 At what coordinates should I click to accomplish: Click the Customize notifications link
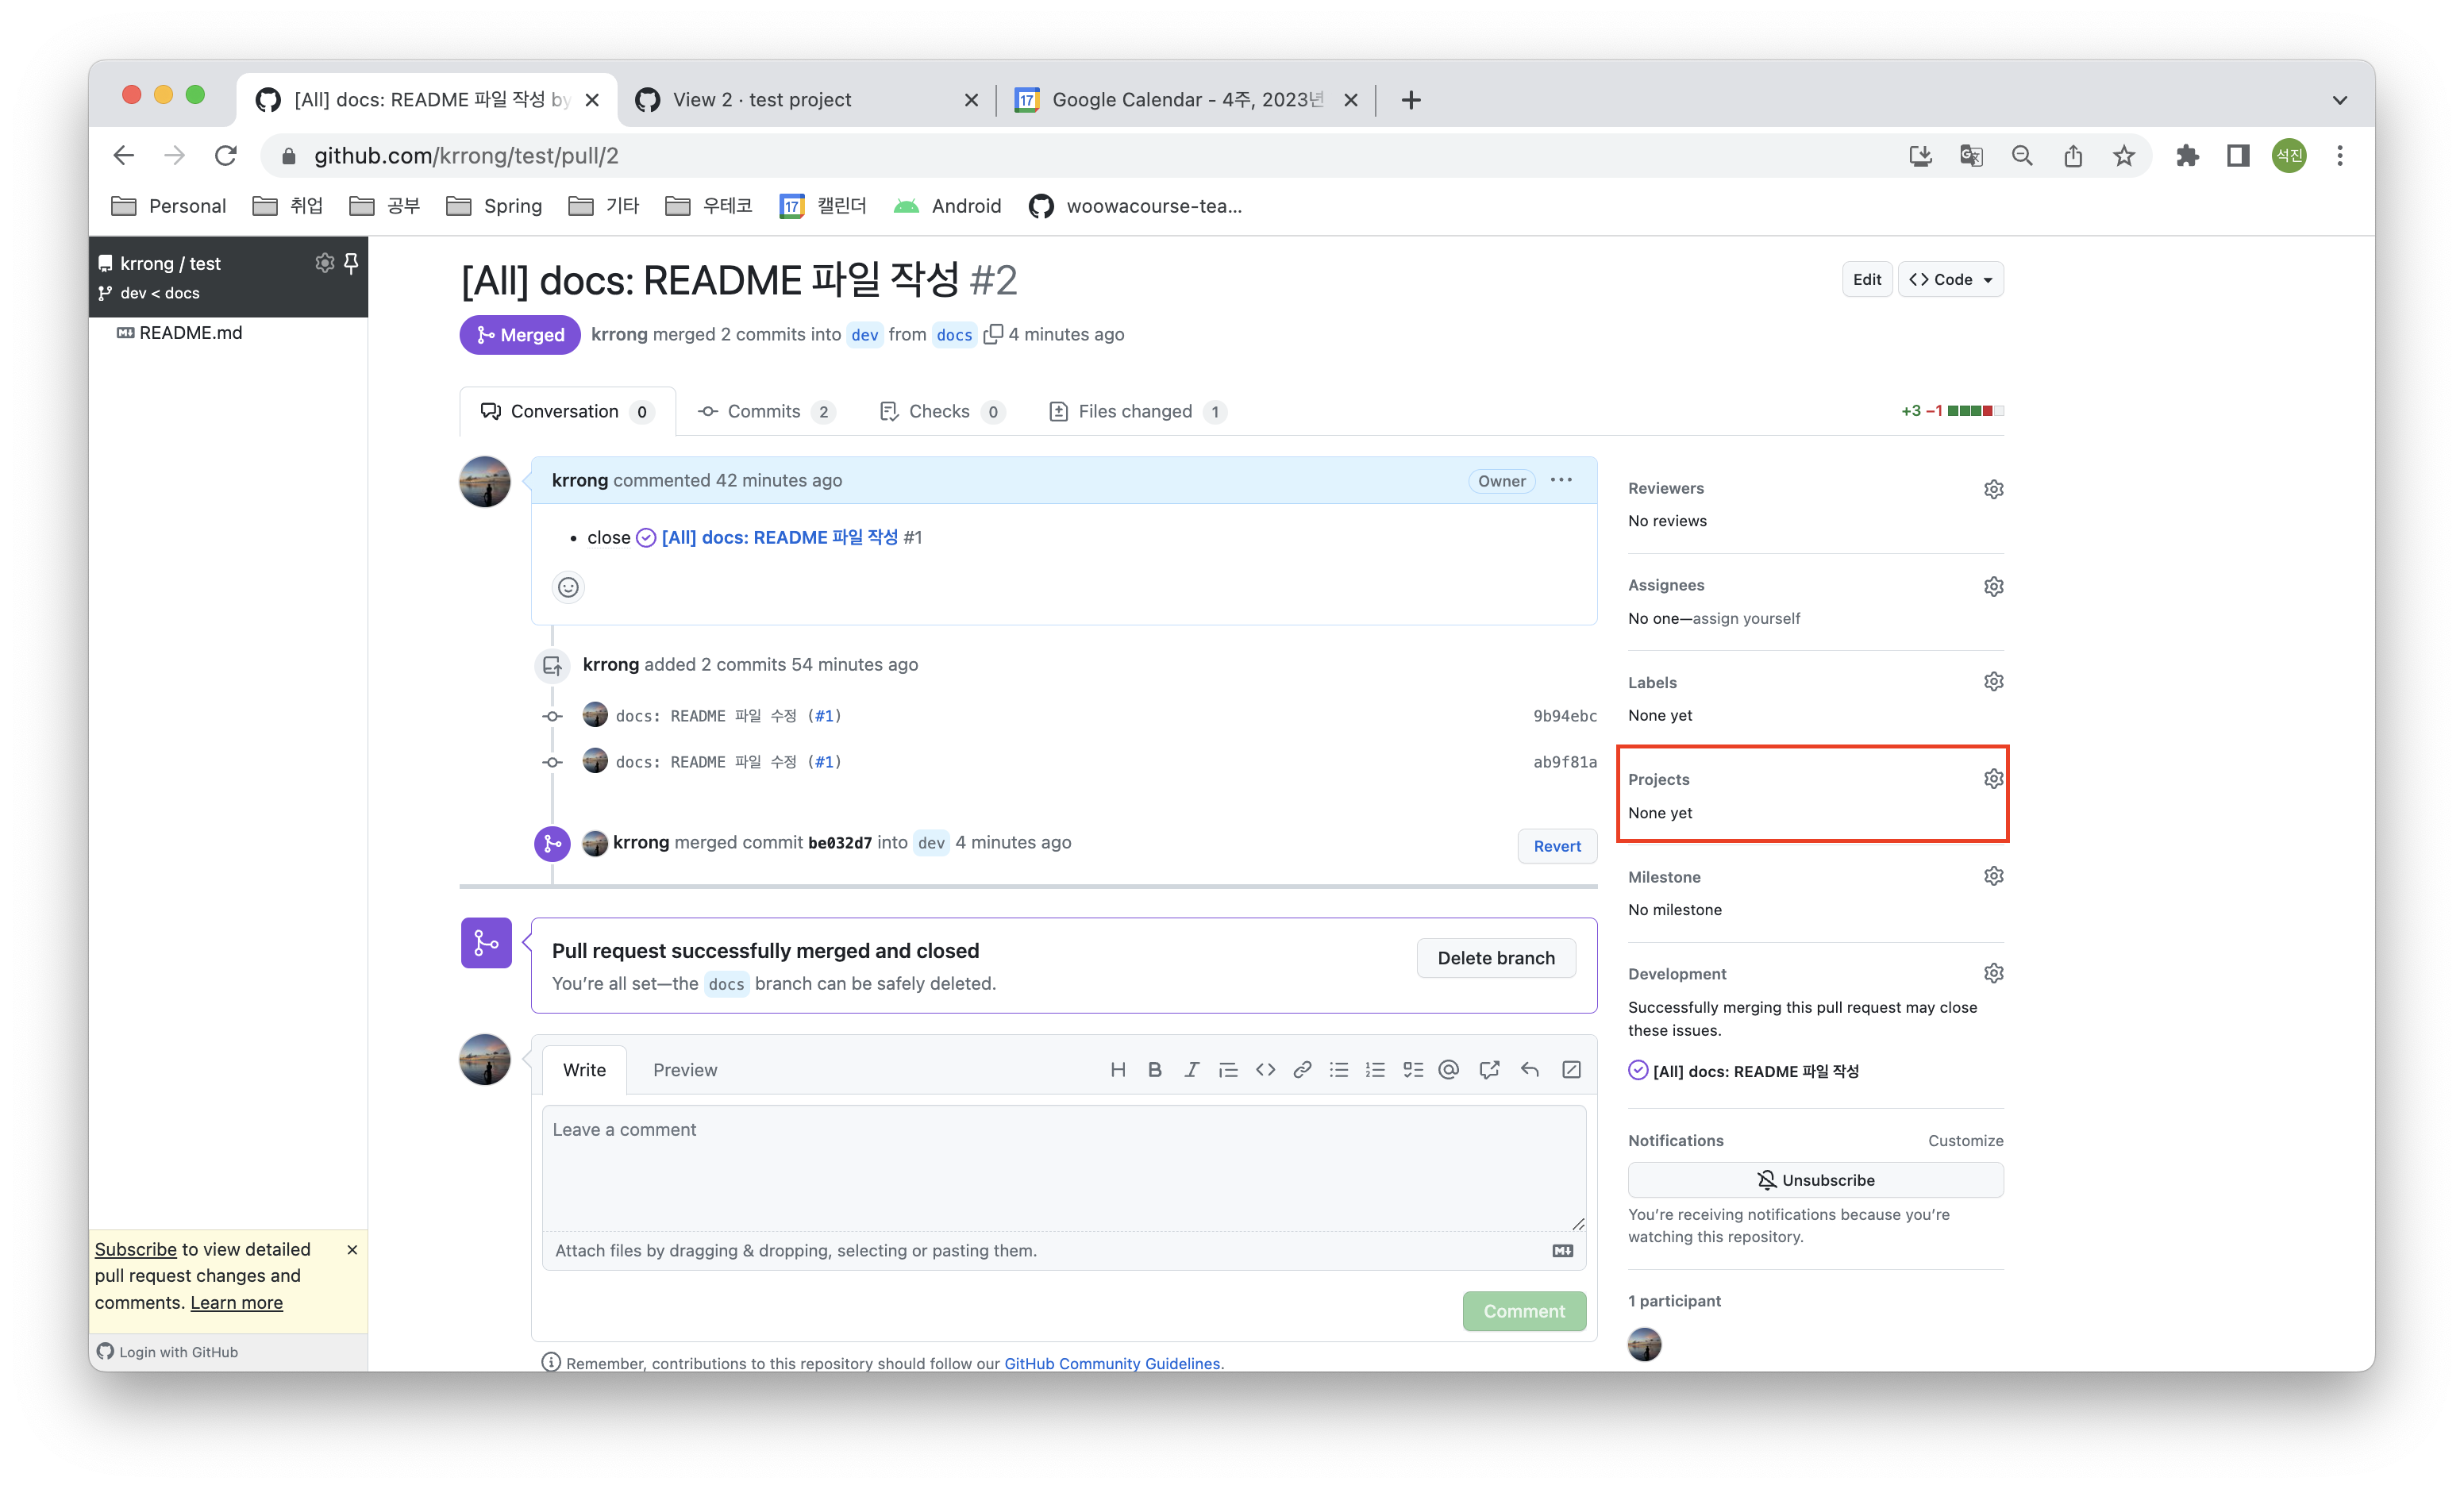click(x=1965, y=1140)
